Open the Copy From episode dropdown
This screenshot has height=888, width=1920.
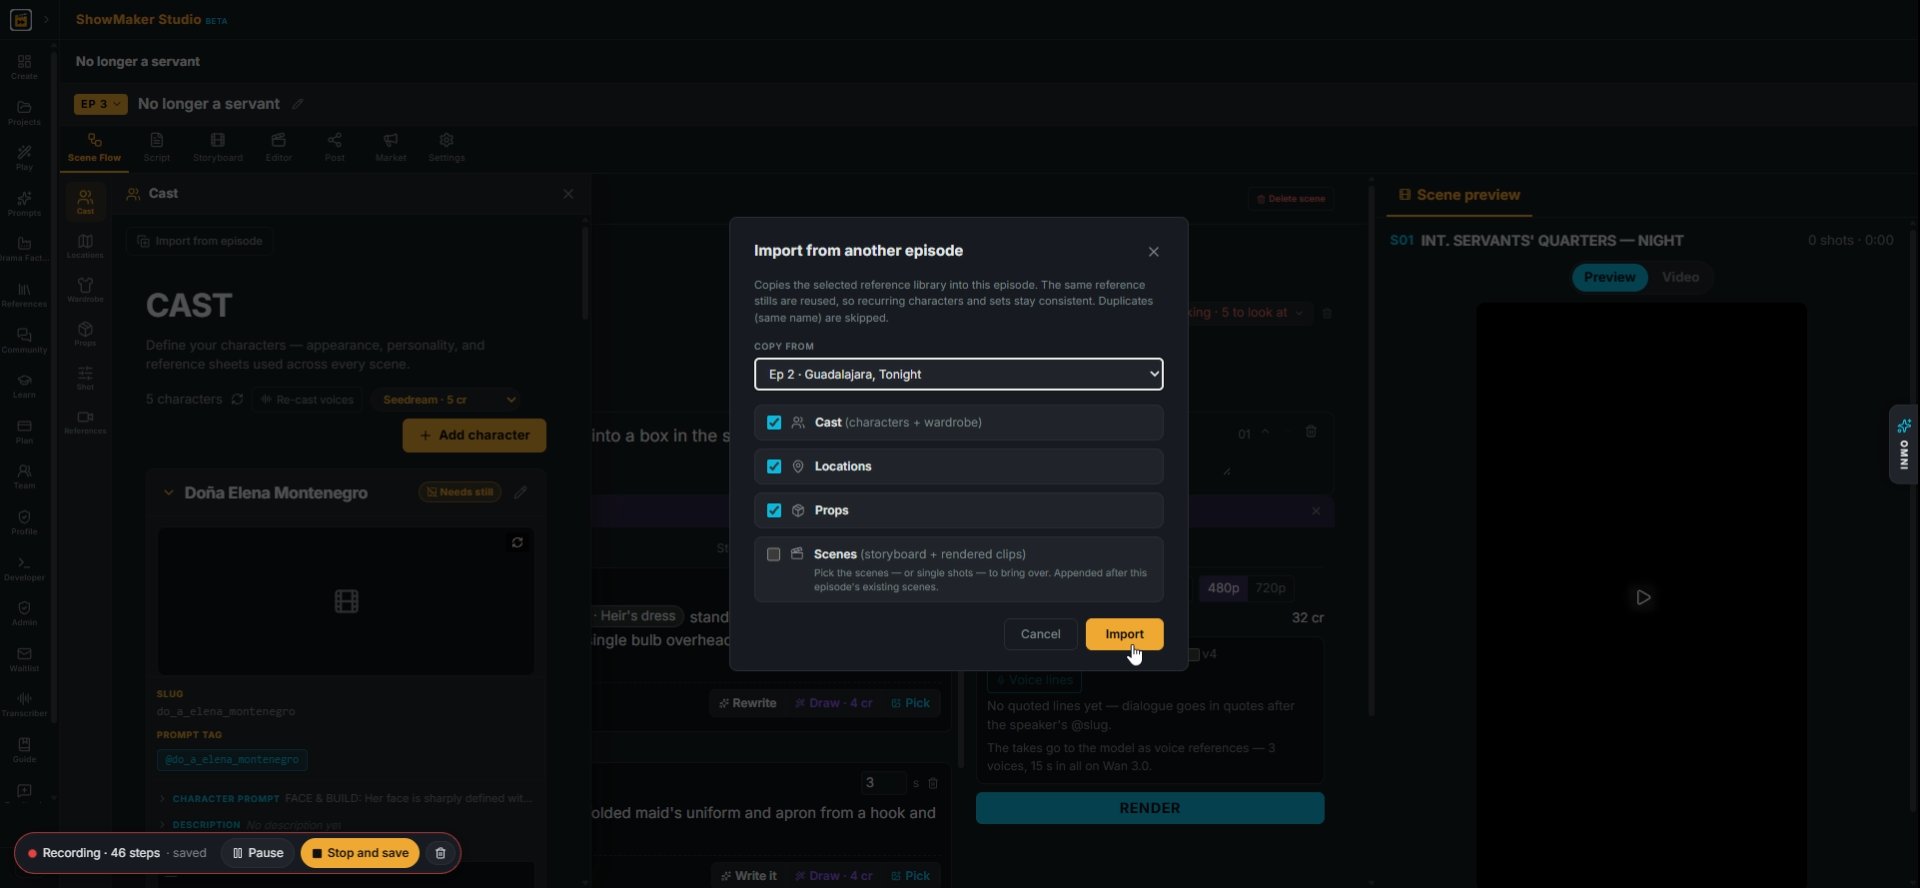click(x=958, y=374)
